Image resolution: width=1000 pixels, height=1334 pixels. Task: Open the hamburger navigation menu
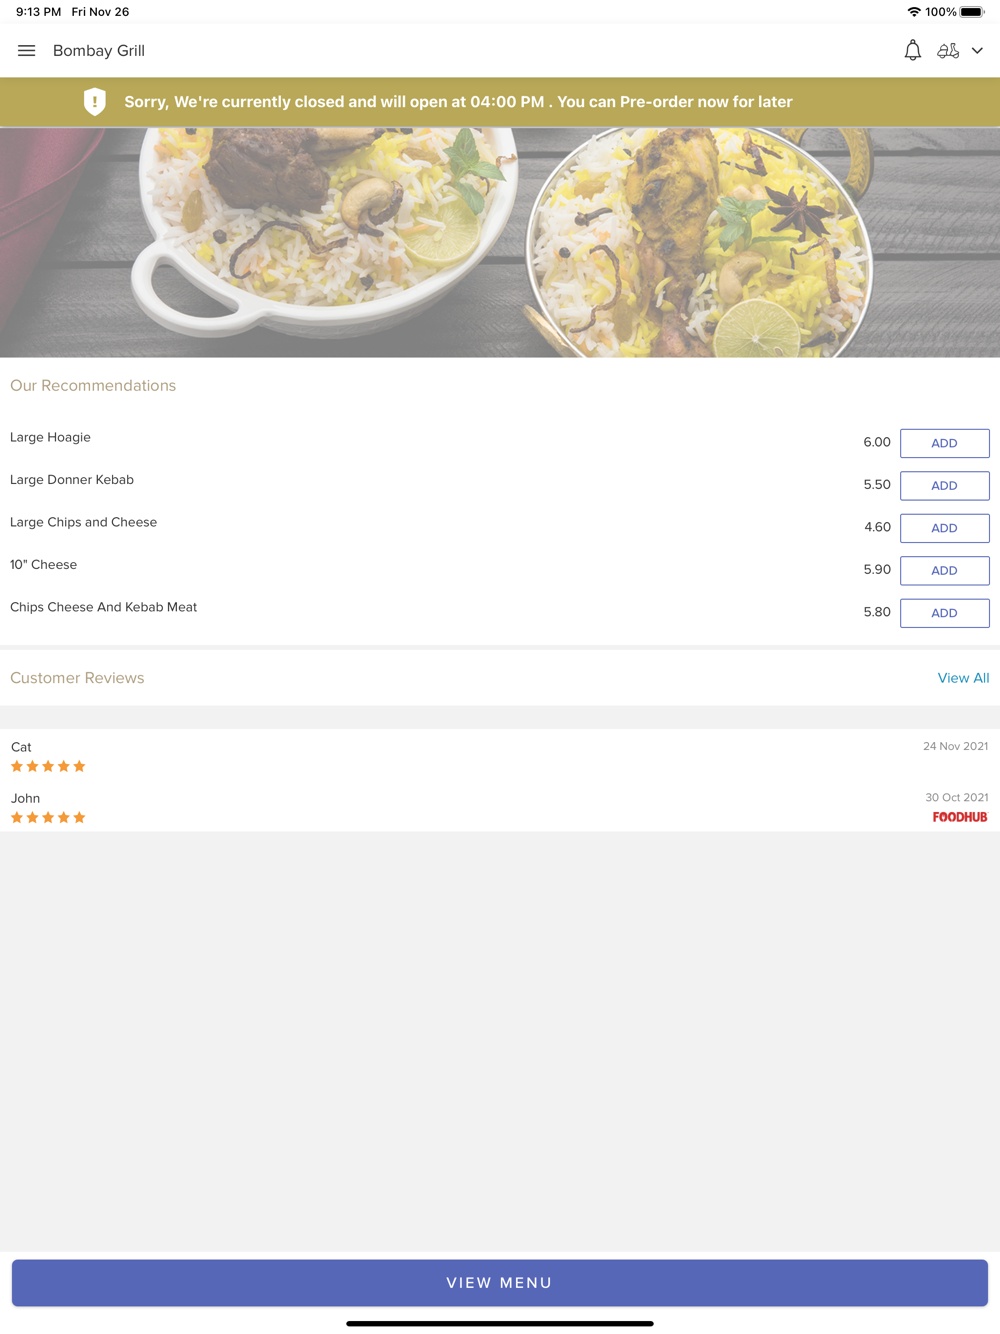27,51
